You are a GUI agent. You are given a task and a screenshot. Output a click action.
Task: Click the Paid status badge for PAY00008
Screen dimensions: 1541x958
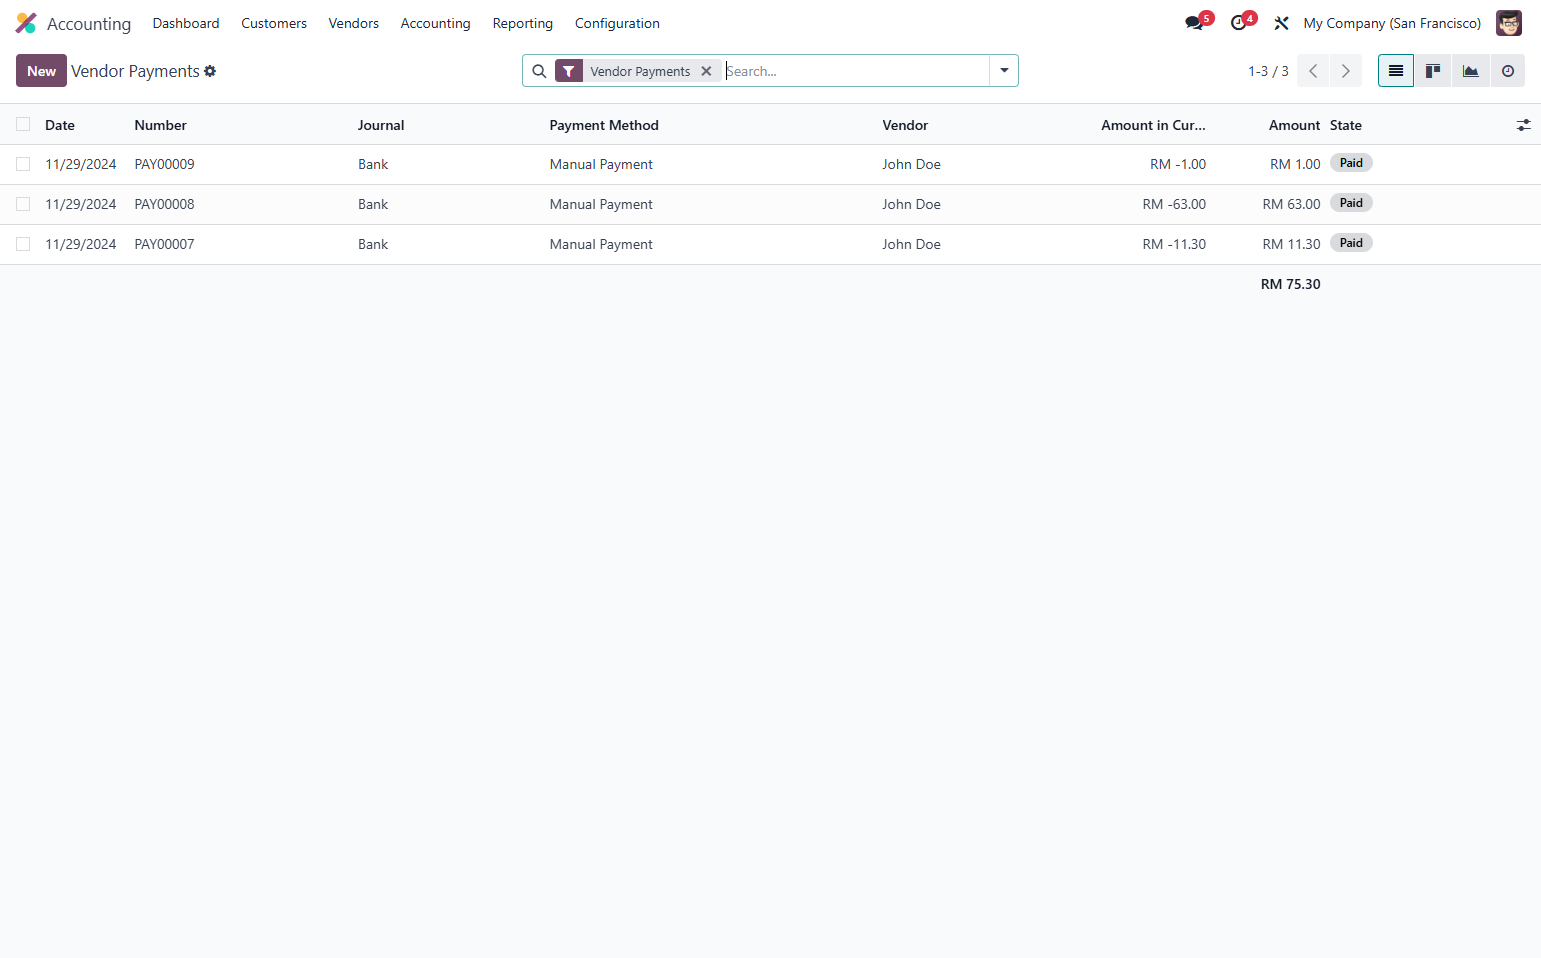(1351, 203)
